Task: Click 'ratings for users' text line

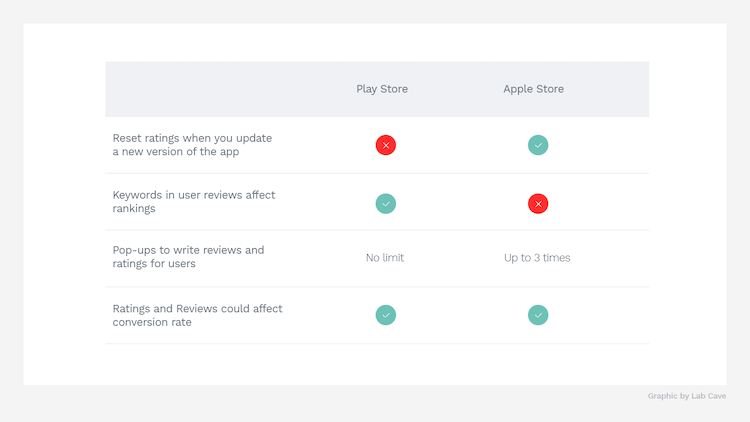Action: coord(154,264)
